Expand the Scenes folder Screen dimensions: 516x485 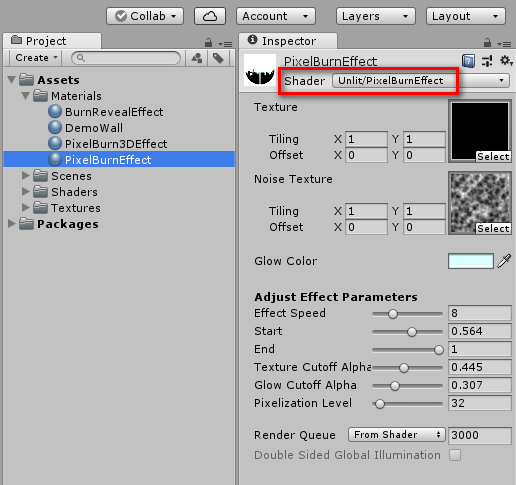26,175
